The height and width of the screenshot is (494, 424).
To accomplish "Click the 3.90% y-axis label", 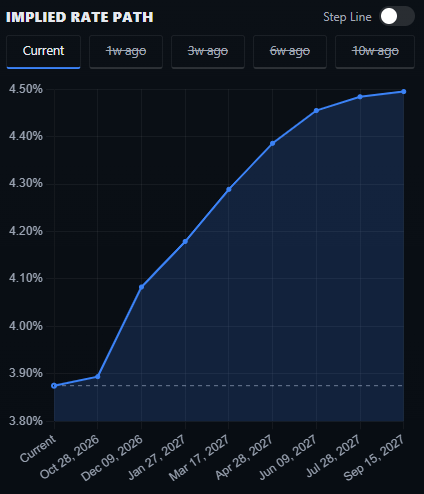I will click(26, 373).
